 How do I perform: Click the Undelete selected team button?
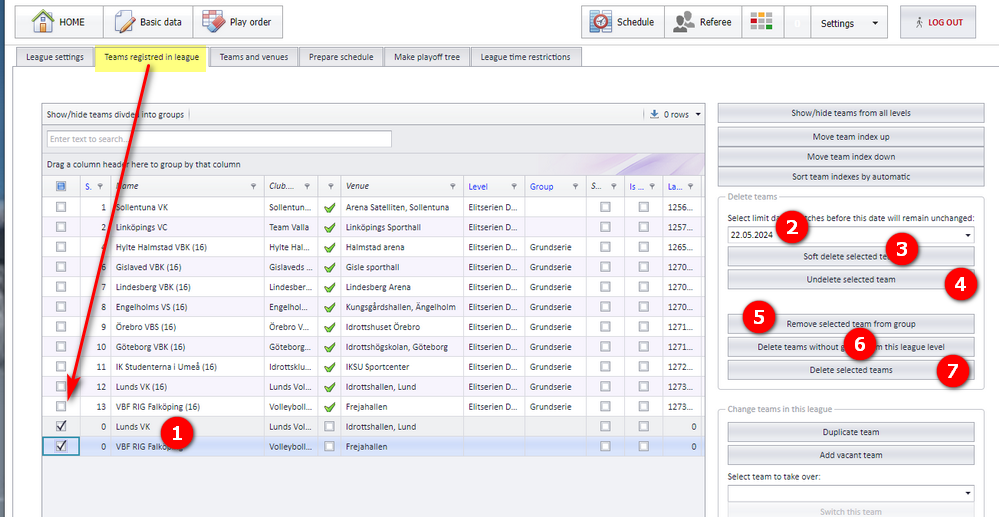pyautogui.click(x=851, y=279)
